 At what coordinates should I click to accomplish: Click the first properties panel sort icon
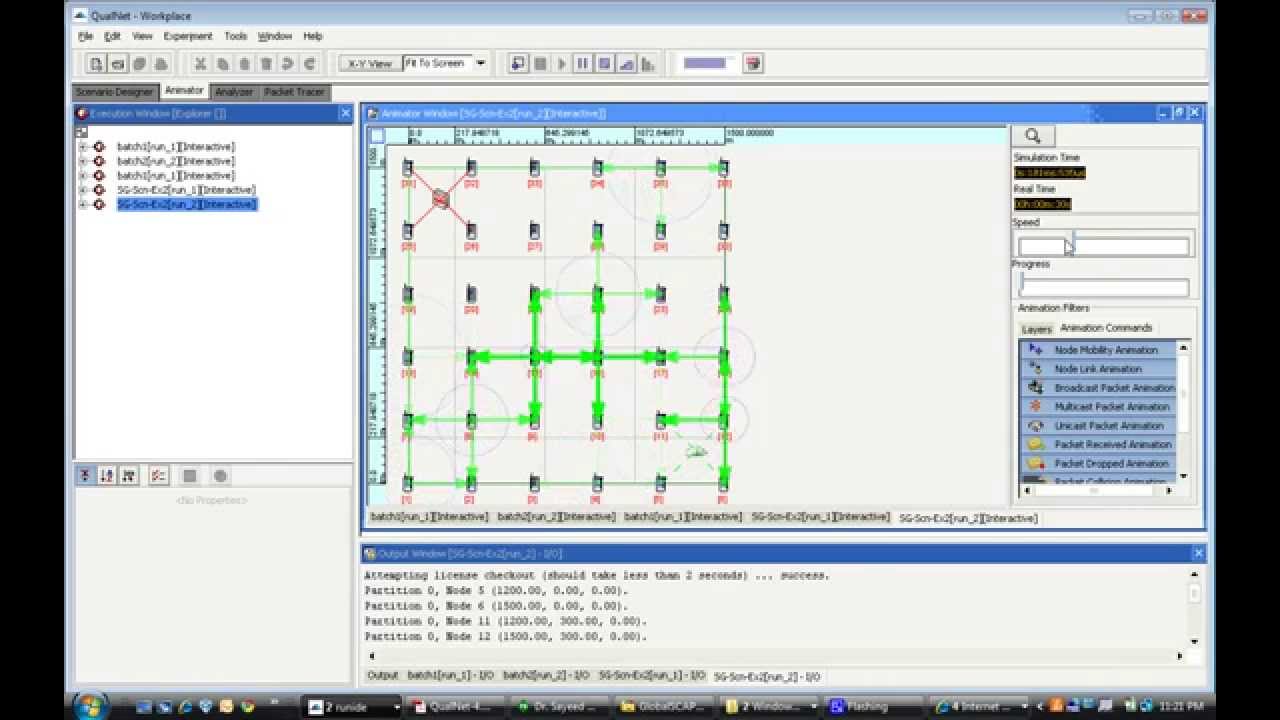point(85,476)
